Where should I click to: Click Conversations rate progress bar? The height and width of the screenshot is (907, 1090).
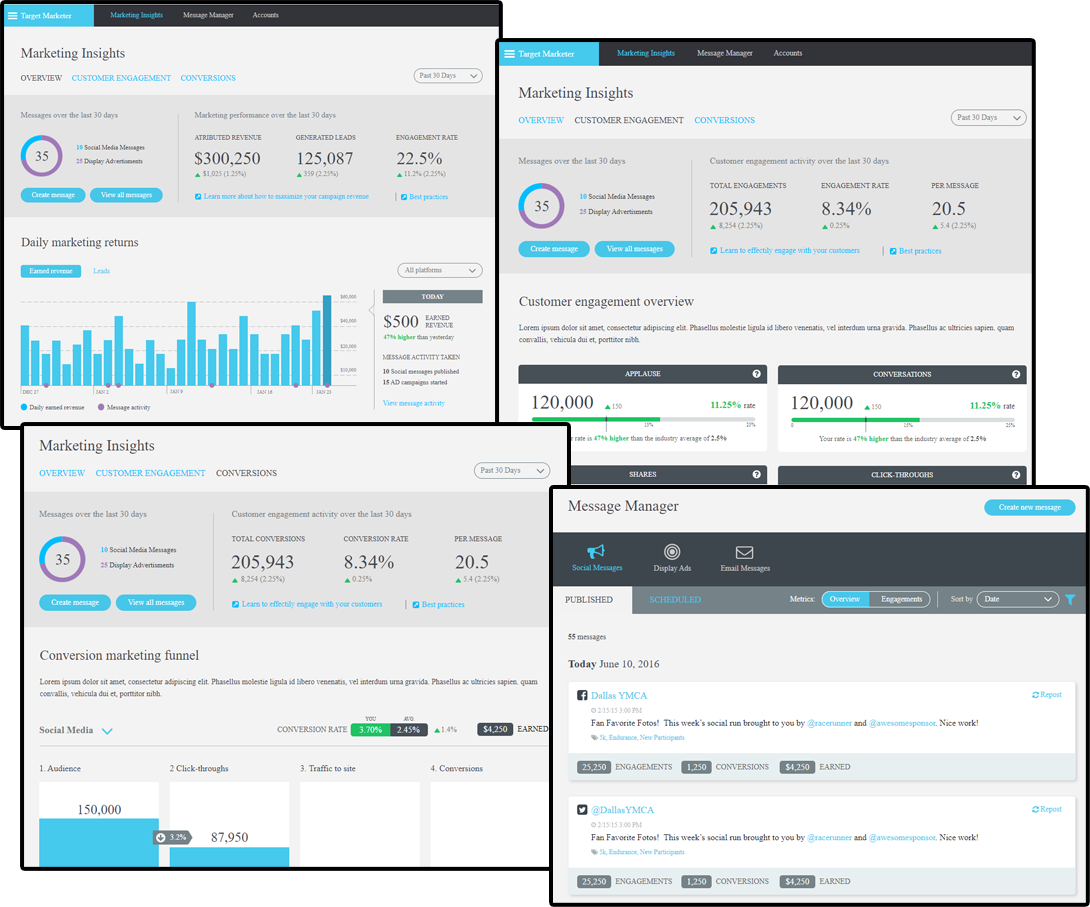[x=903, y=420]
